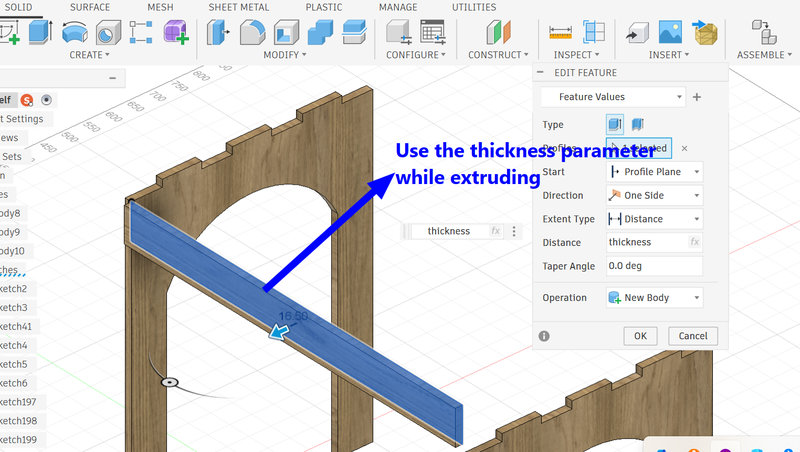Switch to the SHEET METAL tab
Screen dimensions: 800x452
(238, 7)
